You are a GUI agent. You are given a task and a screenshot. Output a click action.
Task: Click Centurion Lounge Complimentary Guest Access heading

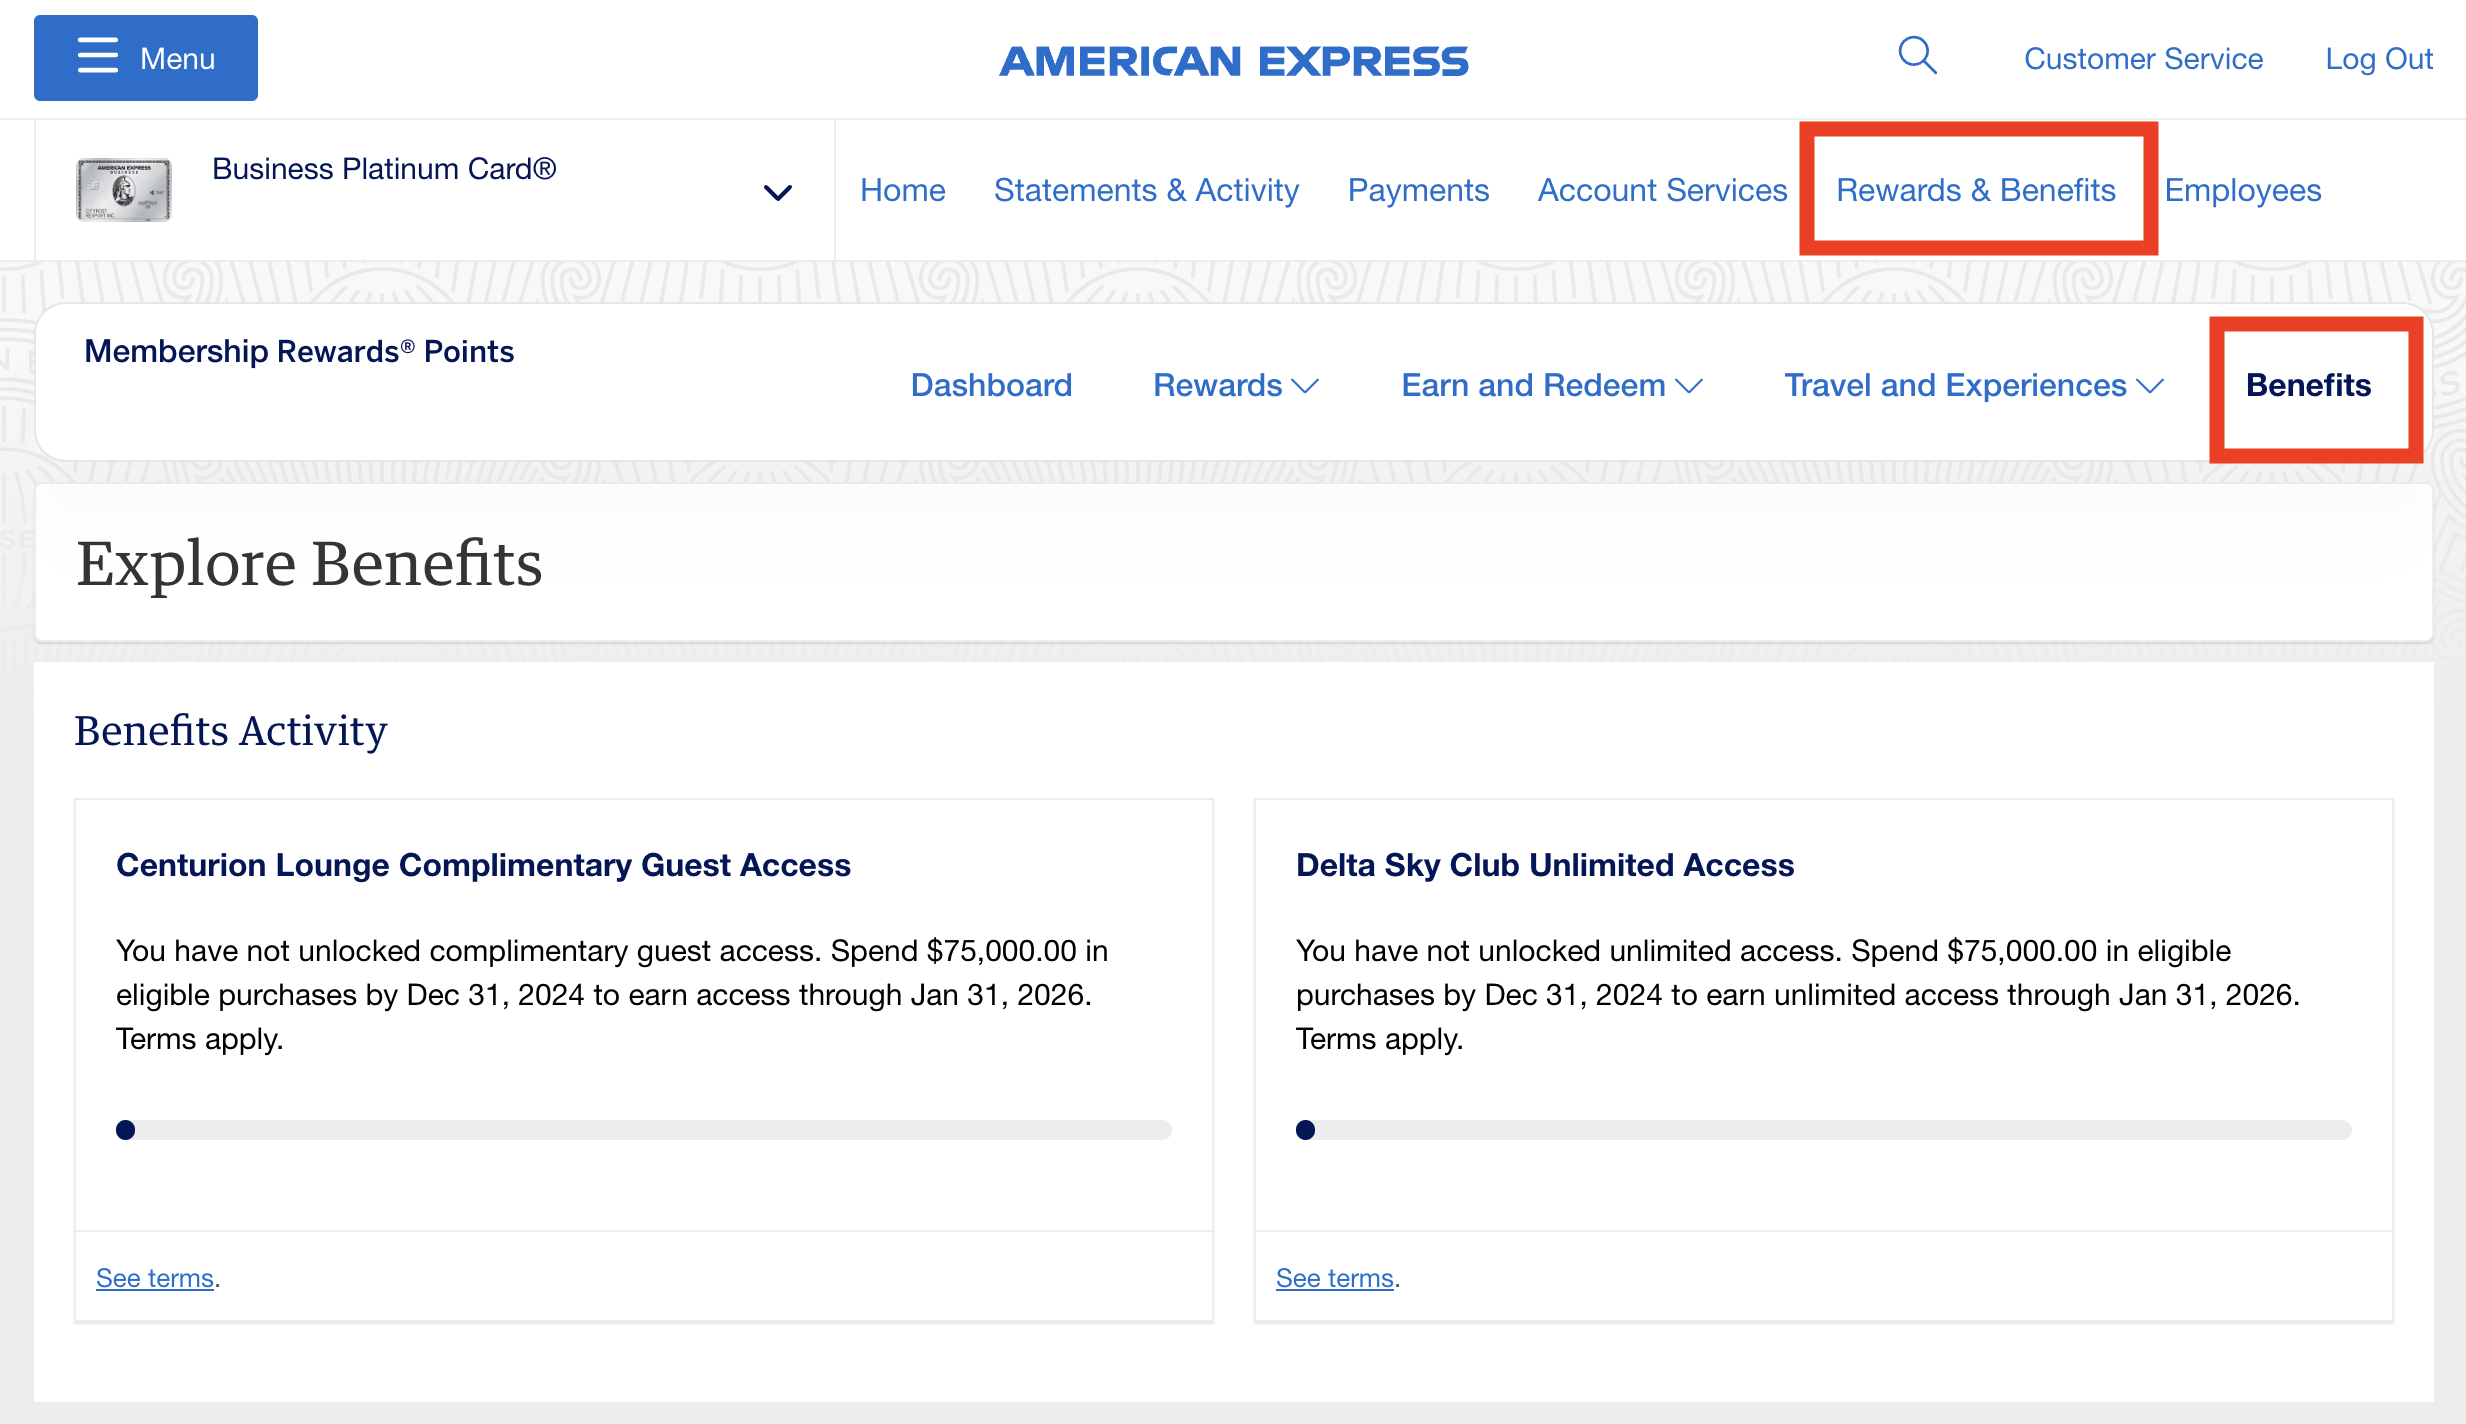[483, 865]
